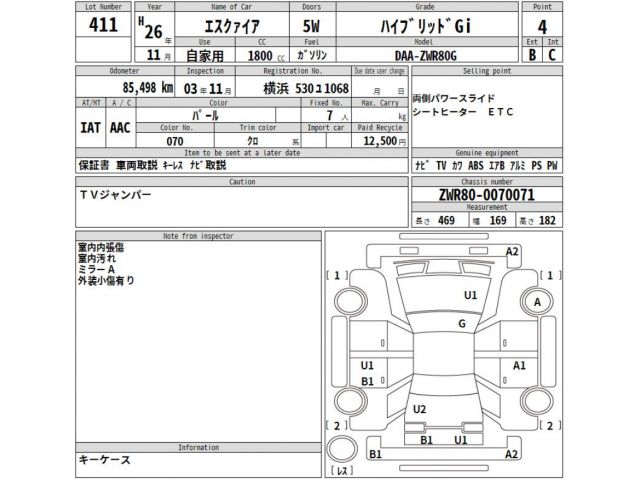The image size is (640, 480).
Task: Select selling point 両側パワースライド
Action: (454, 98)
